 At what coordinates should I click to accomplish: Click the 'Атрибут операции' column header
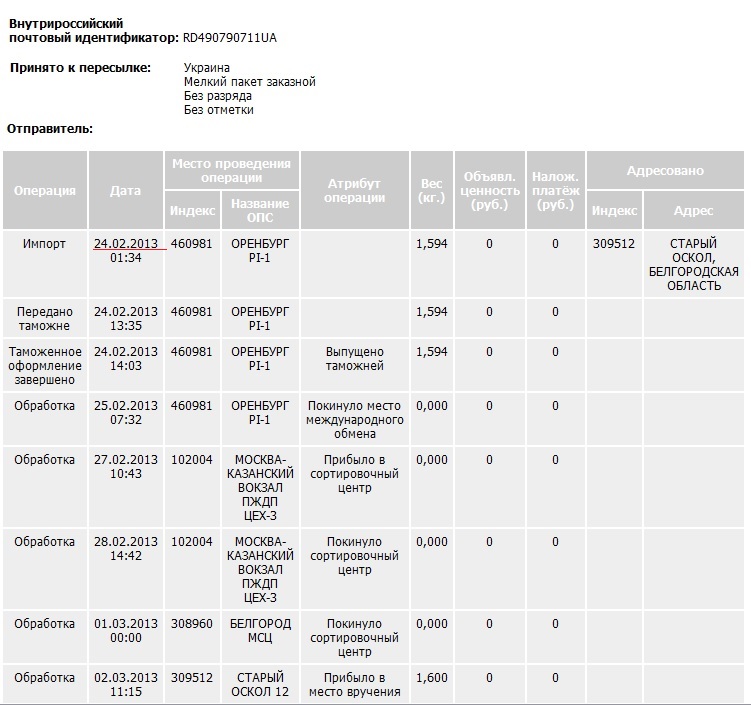355,191
